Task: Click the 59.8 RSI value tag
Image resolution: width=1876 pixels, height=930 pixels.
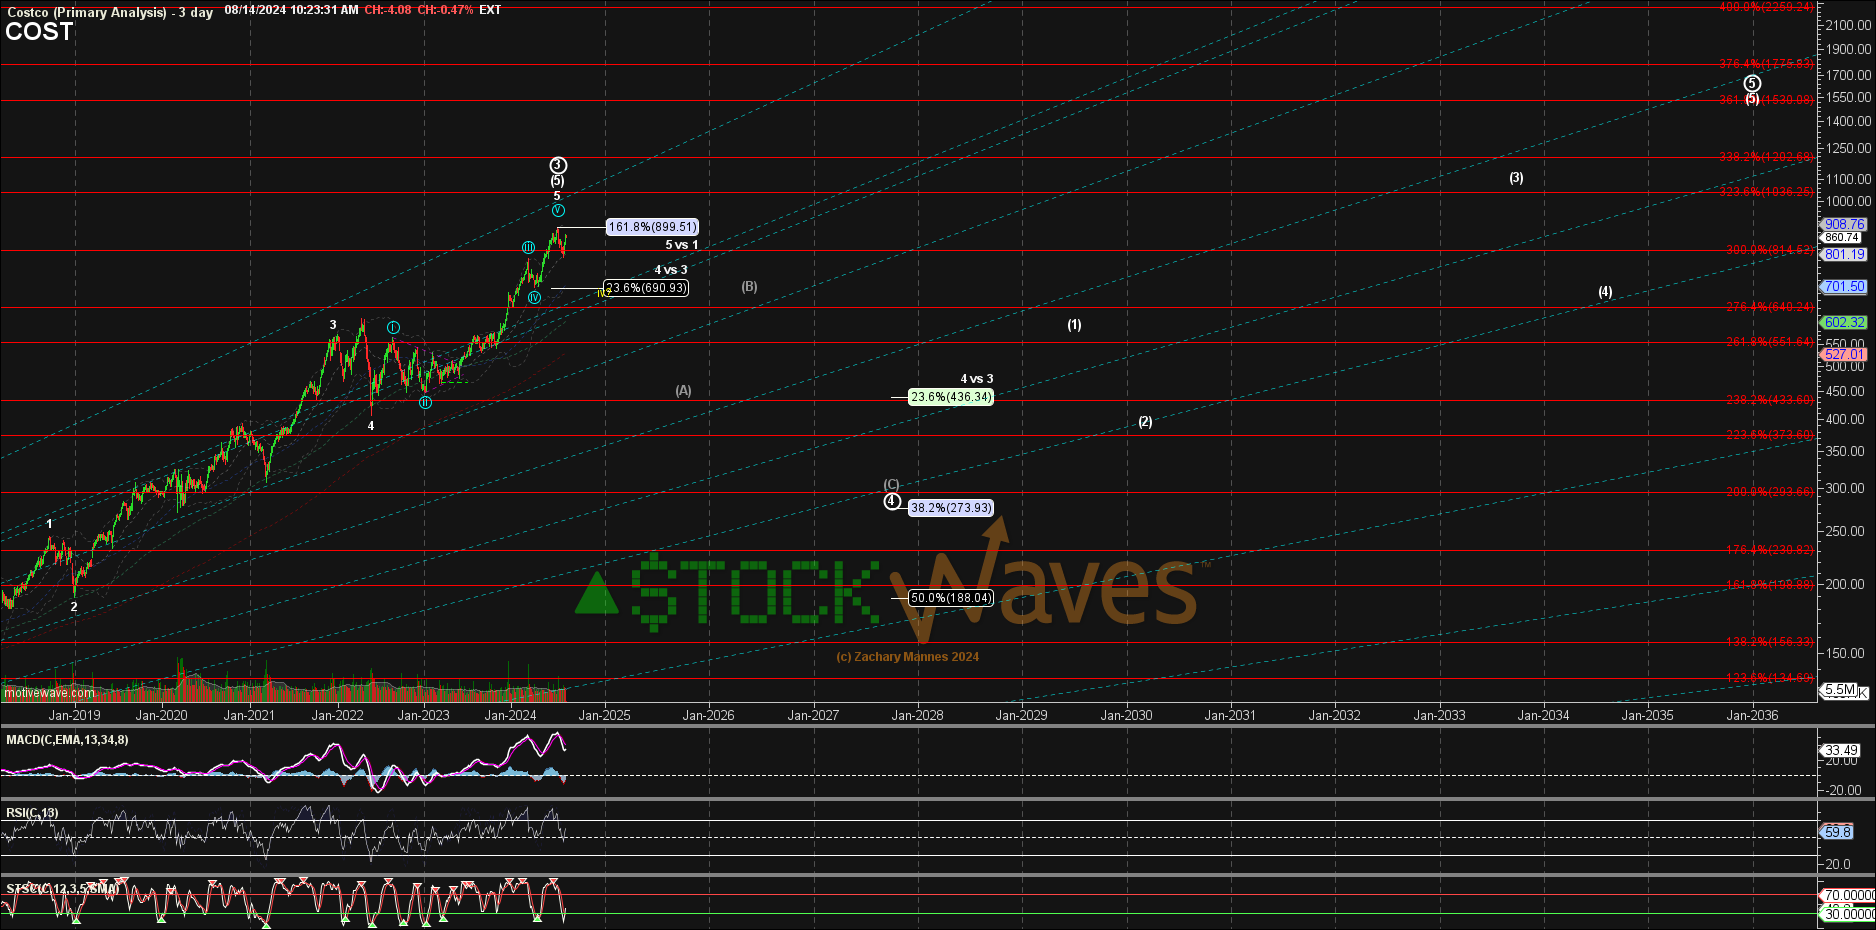Action: (1837, 832)
